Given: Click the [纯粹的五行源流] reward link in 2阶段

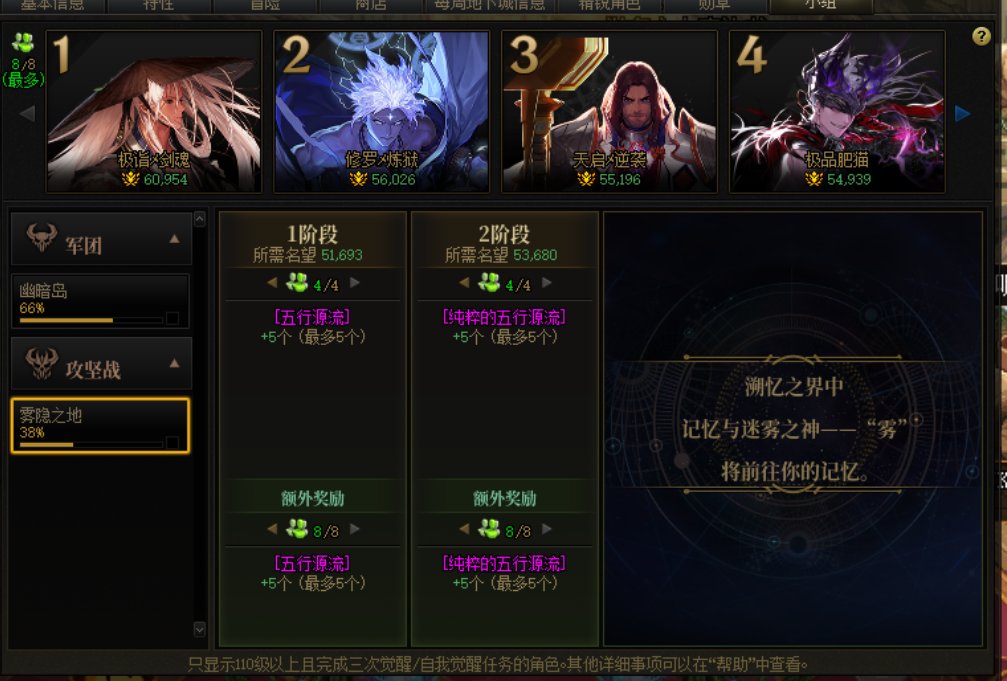Looking at the screenshot, I should tap(504, 317).
